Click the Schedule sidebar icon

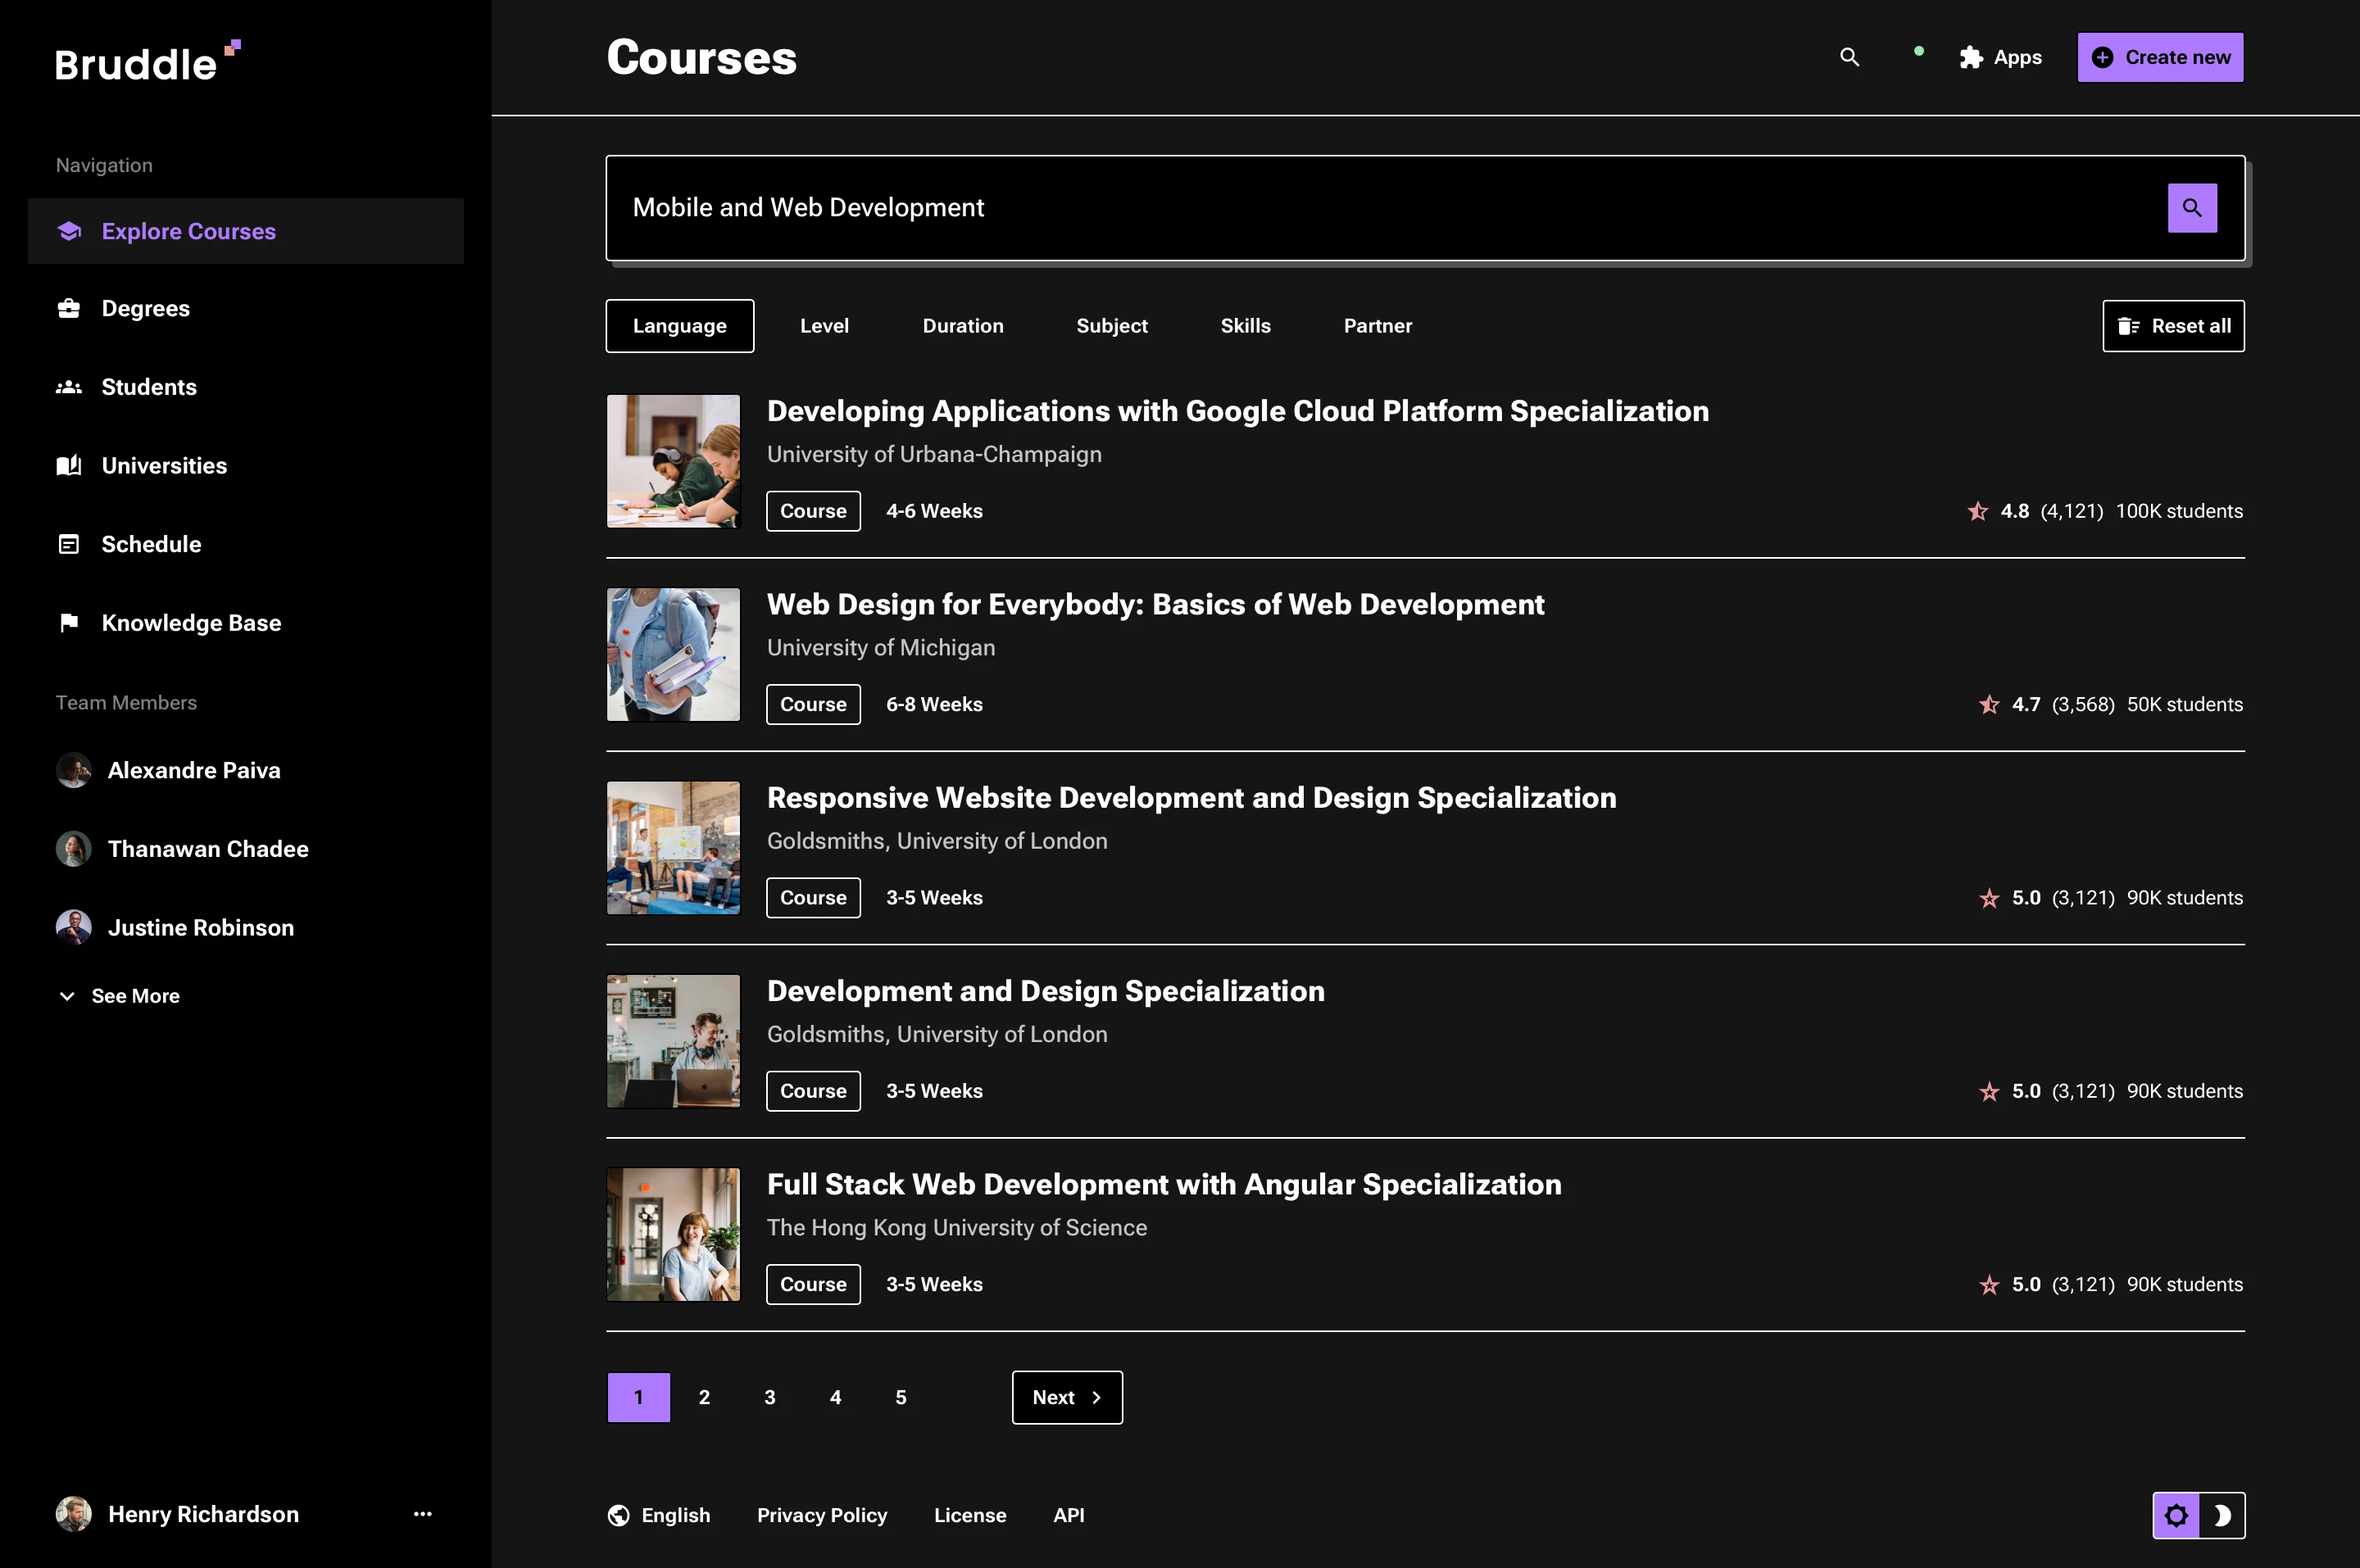(x=68, y=544)
